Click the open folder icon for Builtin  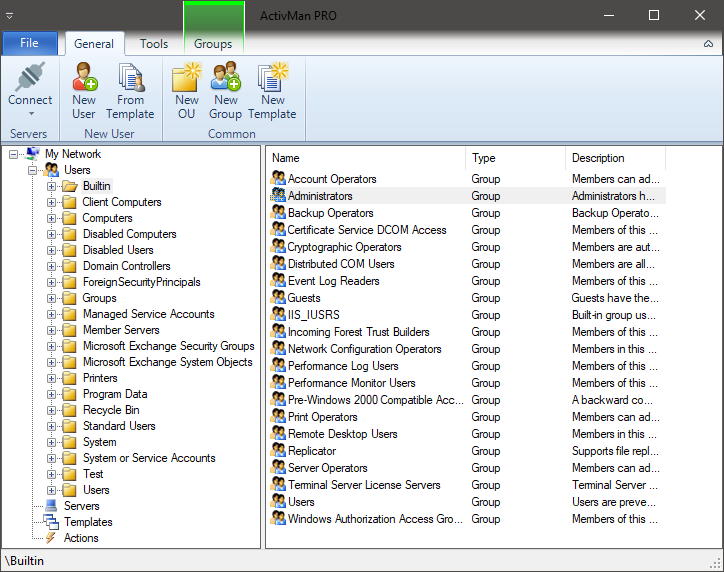click(70, 186)
